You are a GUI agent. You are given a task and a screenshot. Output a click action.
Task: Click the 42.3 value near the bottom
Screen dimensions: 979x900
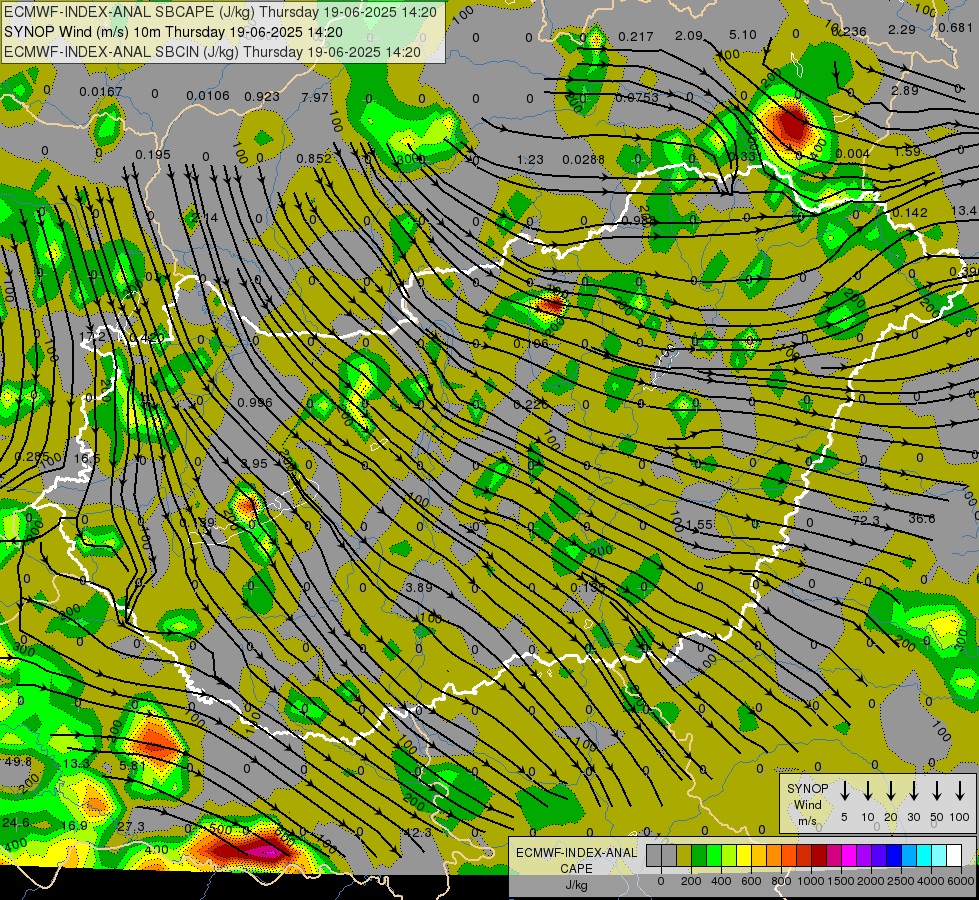click(x=418, y=833)
